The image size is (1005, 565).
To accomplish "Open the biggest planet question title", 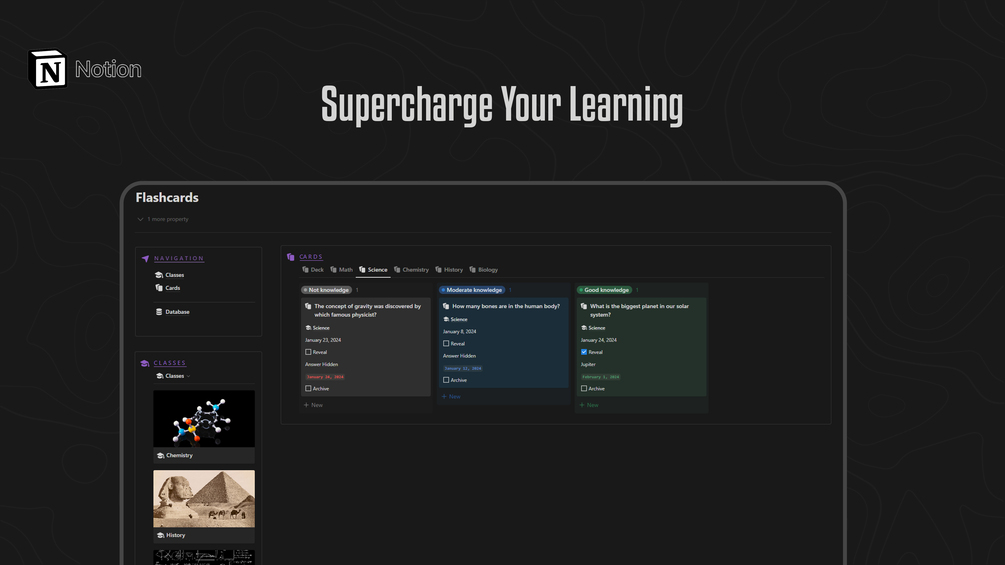I will (639, 311).
